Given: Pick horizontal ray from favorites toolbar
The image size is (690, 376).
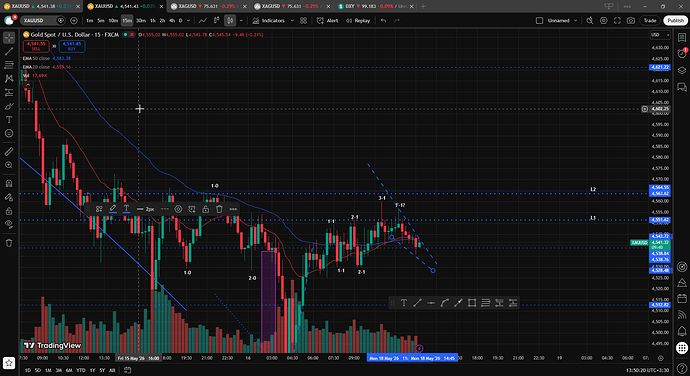Looking at the screenshot, I should [431, 303].
